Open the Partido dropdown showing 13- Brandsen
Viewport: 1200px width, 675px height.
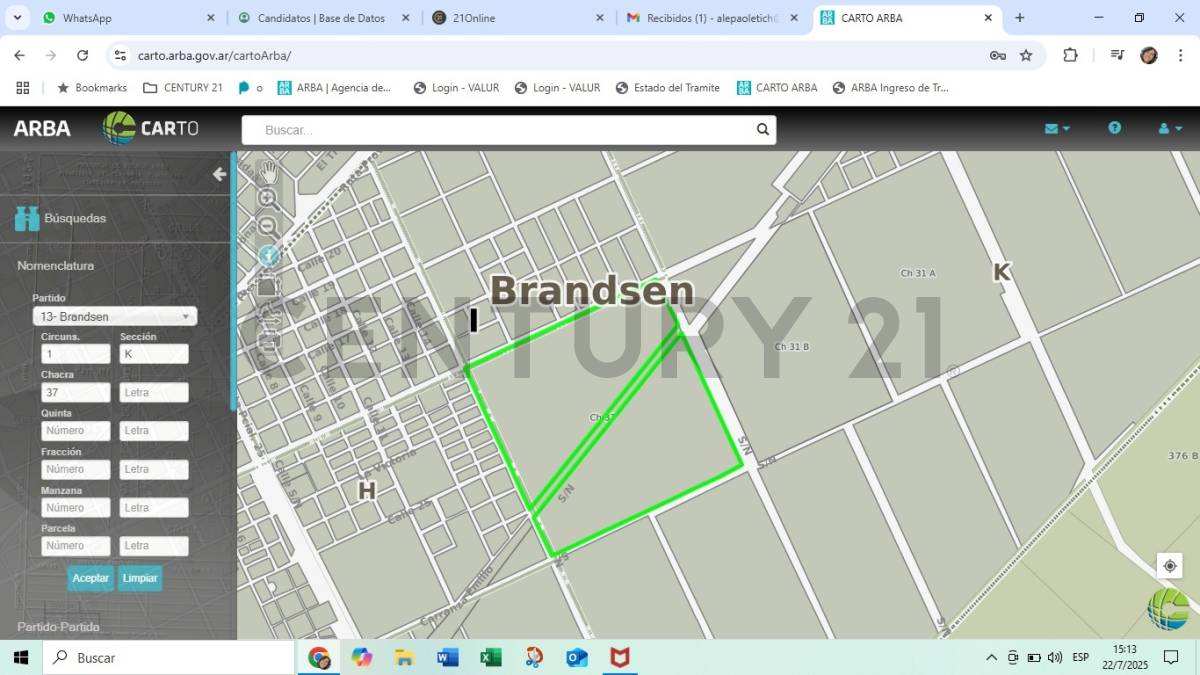pyautogui.click(x=114, y=316)
